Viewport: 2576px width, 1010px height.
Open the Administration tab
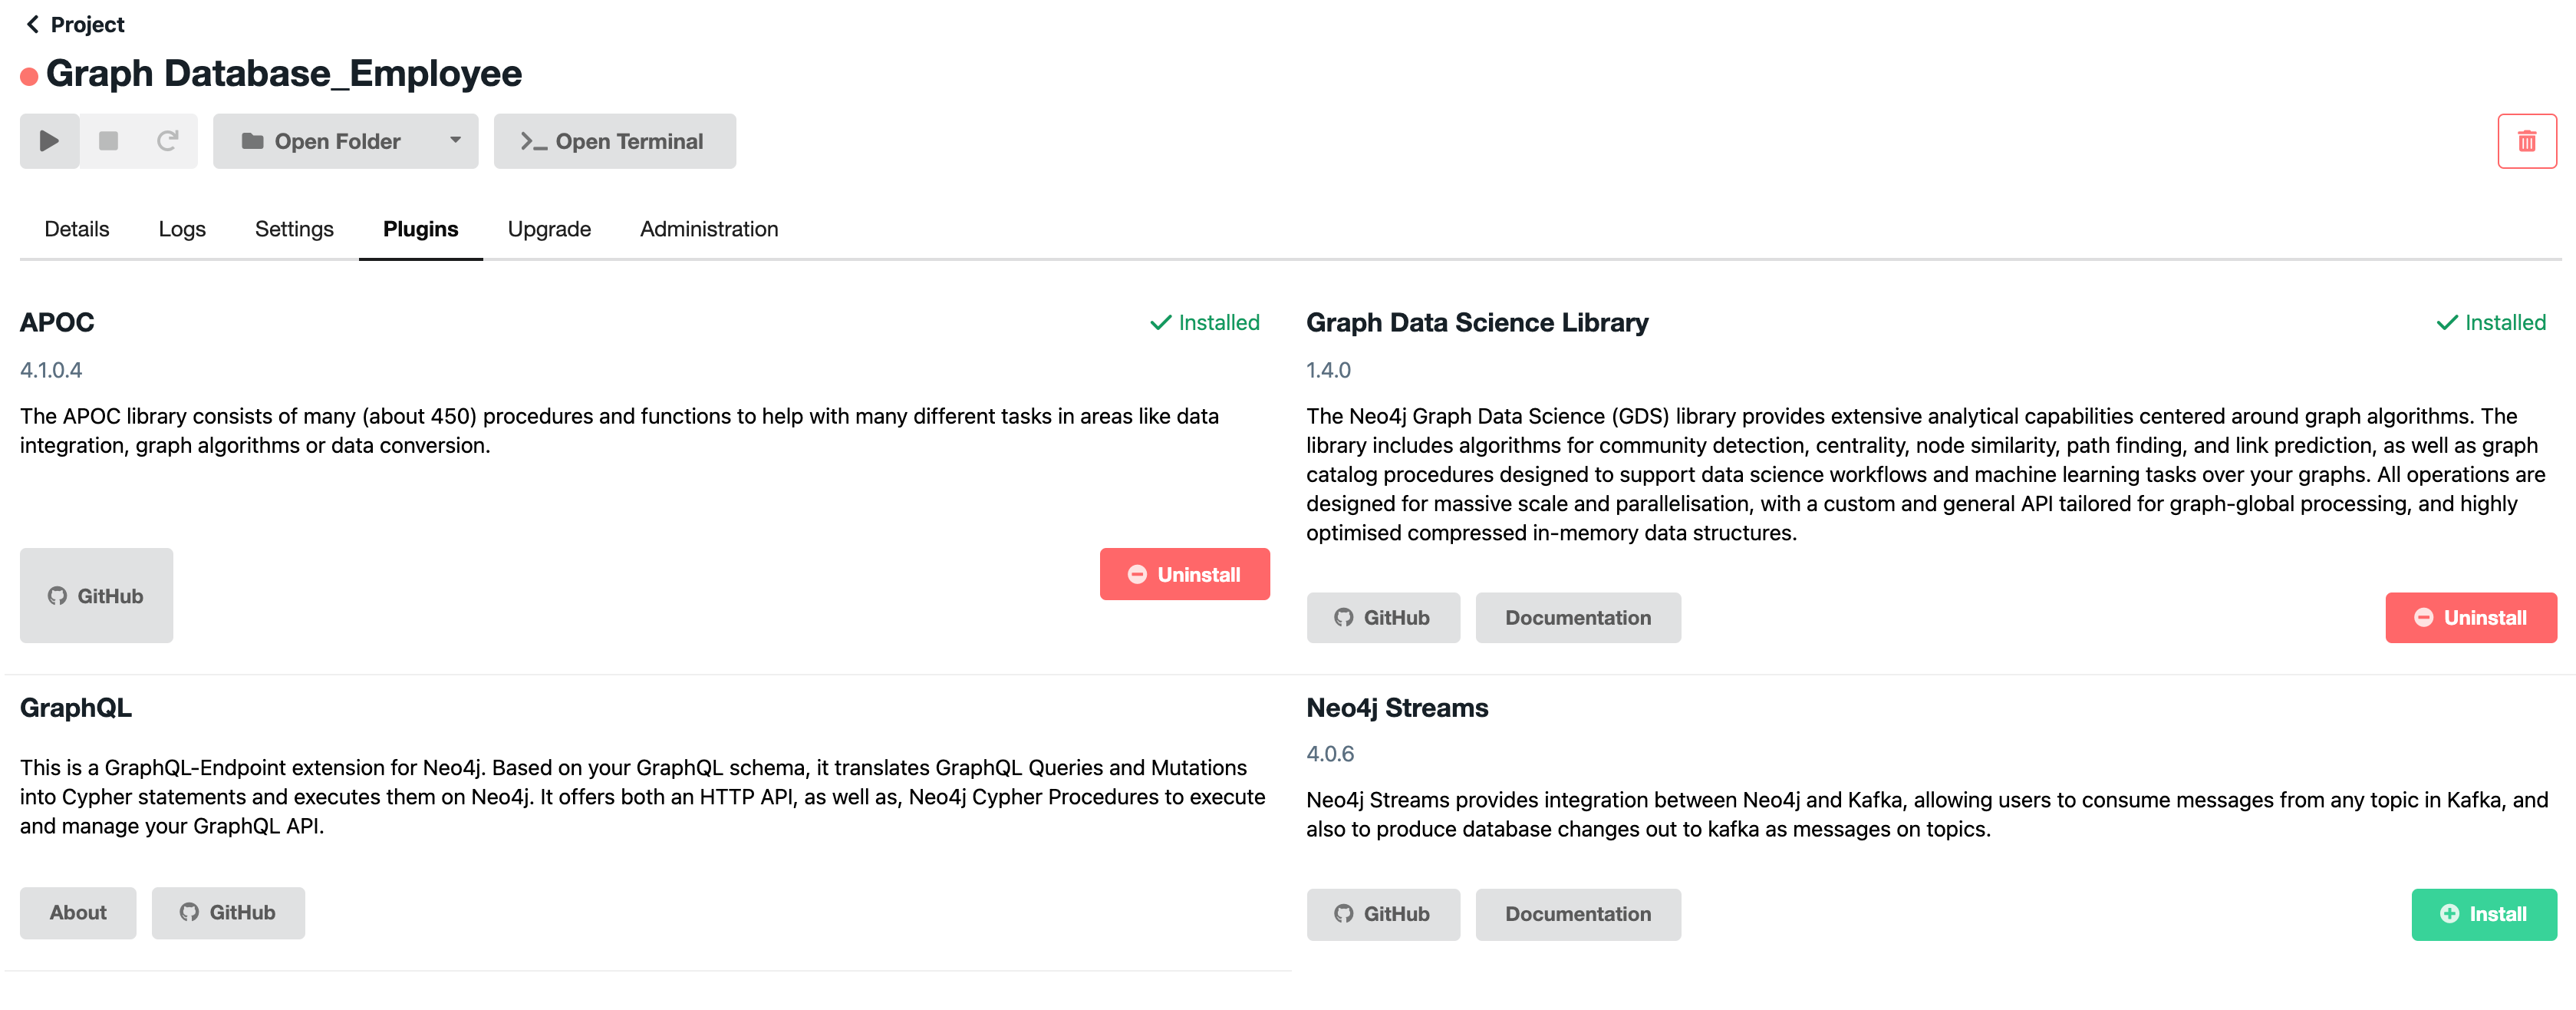(x=709, y=229)
